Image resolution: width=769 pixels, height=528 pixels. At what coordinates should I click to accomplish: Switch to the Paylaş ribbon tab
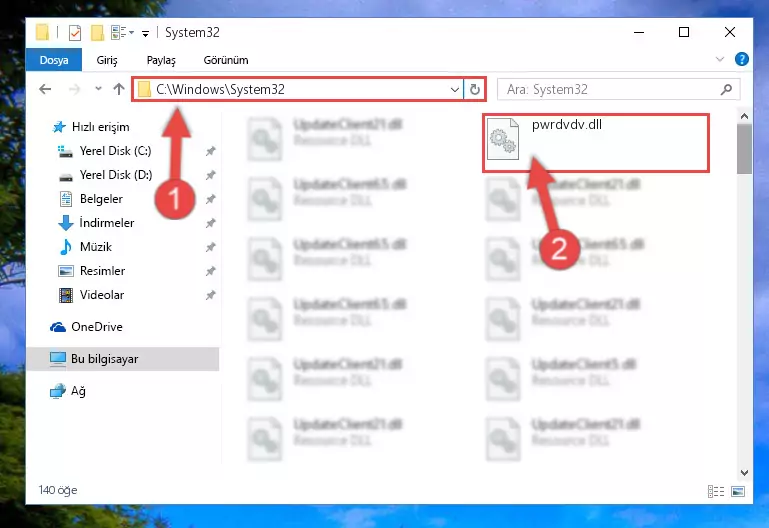[161, 60]
